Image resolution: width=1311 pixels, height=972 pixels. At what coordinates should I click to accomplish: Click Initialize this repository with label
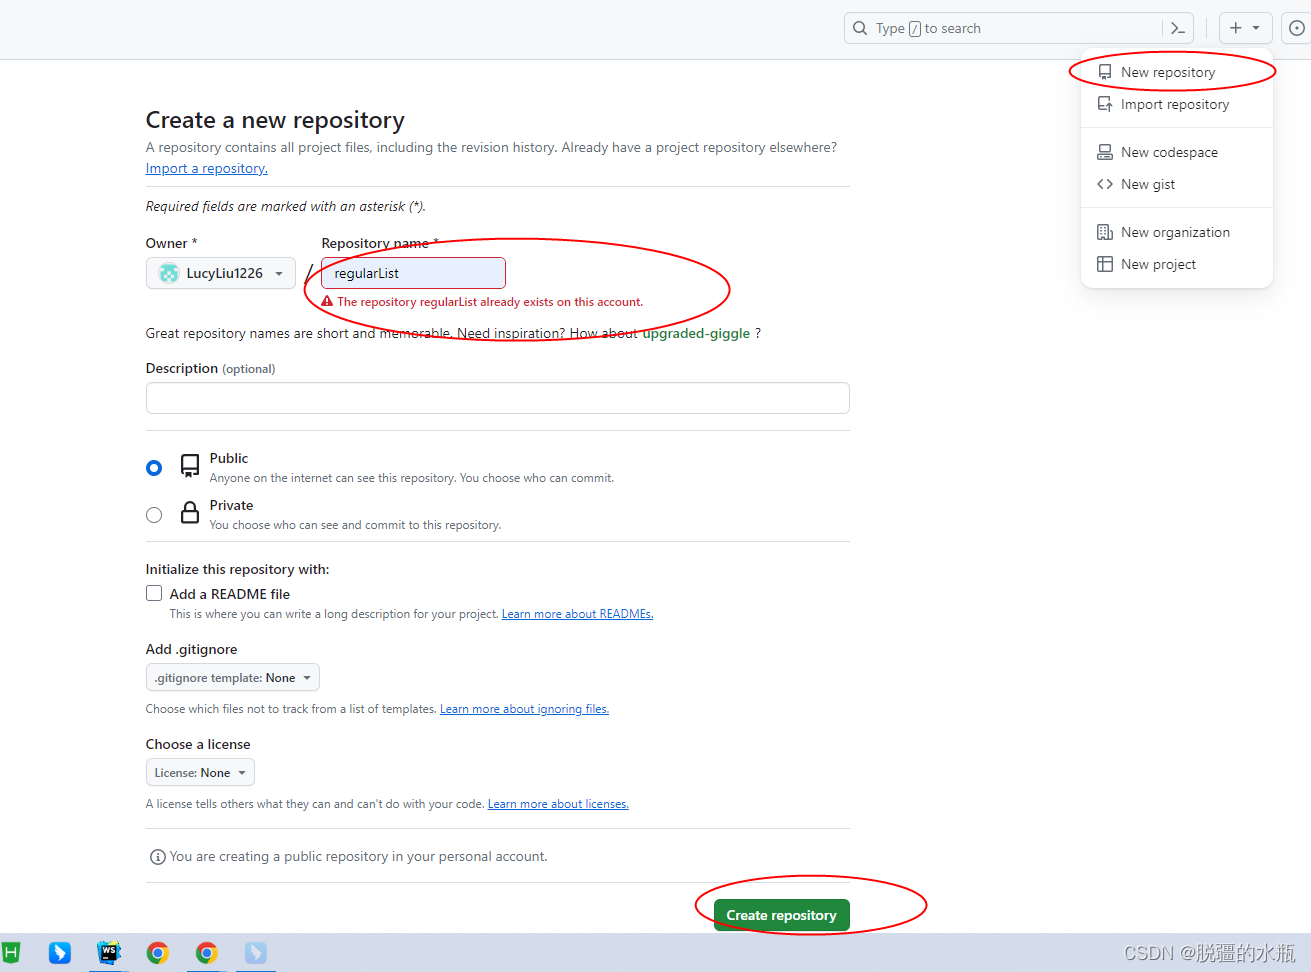[237, 569]
